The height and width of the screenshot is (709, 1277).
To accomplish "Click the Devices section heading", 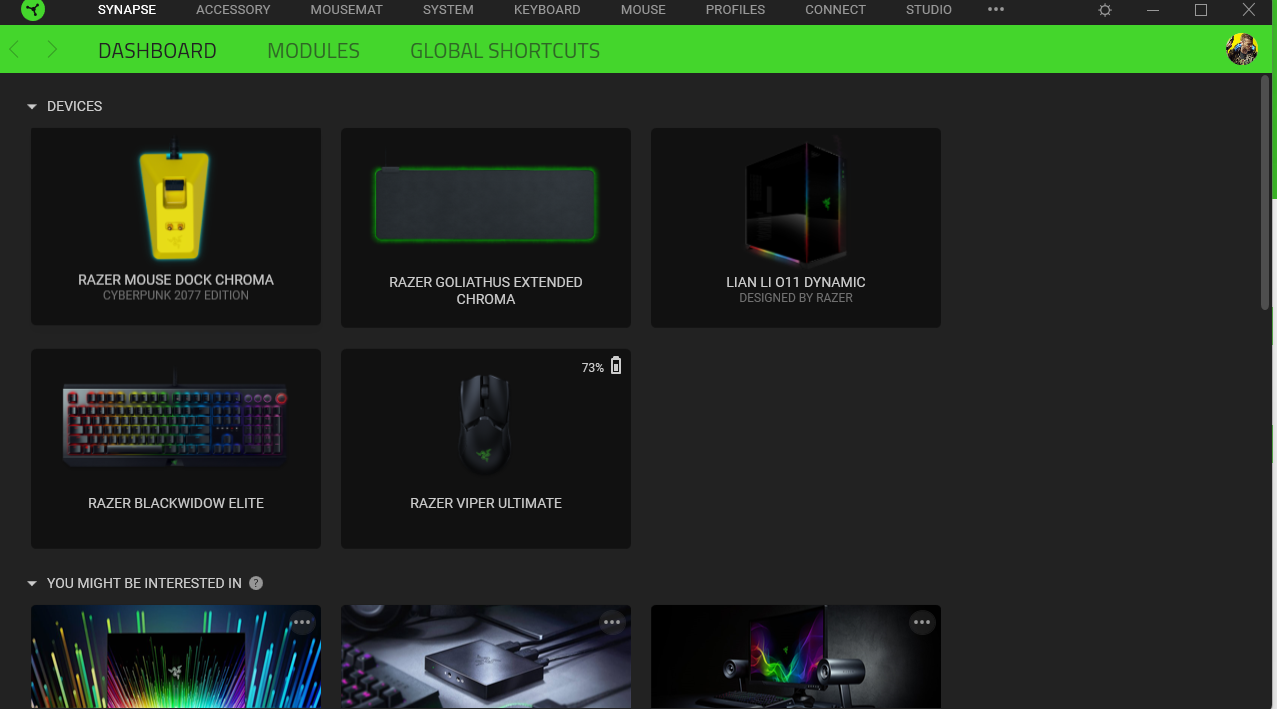I will point(75,106).
